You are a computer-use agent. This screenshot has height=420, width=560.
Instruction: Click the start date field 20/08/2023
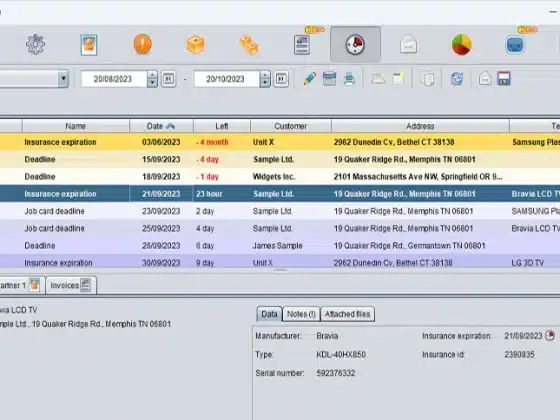(114, 79)
